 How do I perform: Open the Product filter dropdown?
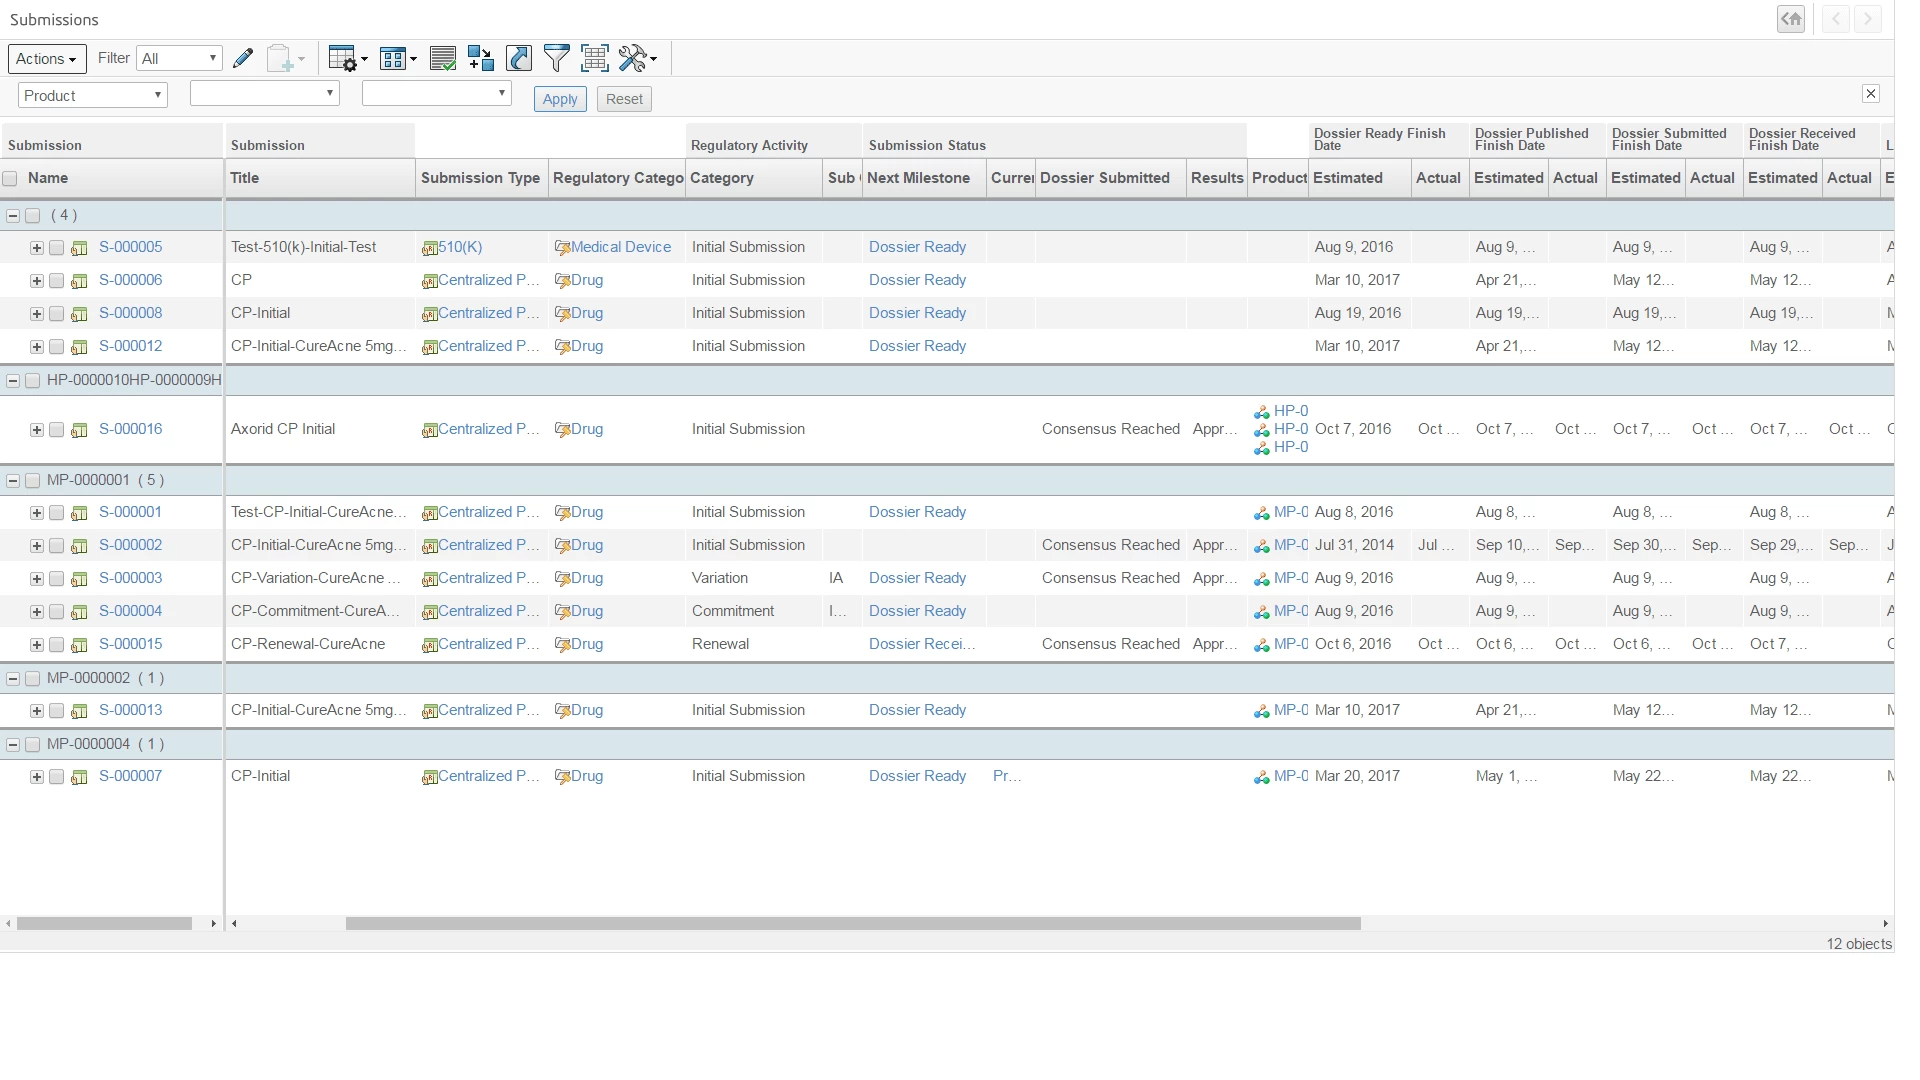pos(92,96)
